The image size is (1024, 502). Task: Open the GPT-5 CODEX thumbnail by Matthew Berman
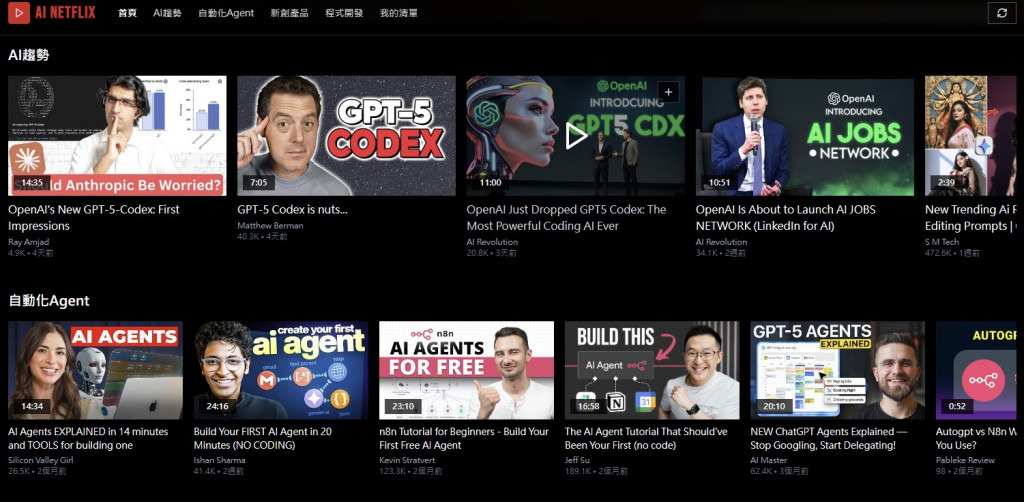tap(346, 136)
